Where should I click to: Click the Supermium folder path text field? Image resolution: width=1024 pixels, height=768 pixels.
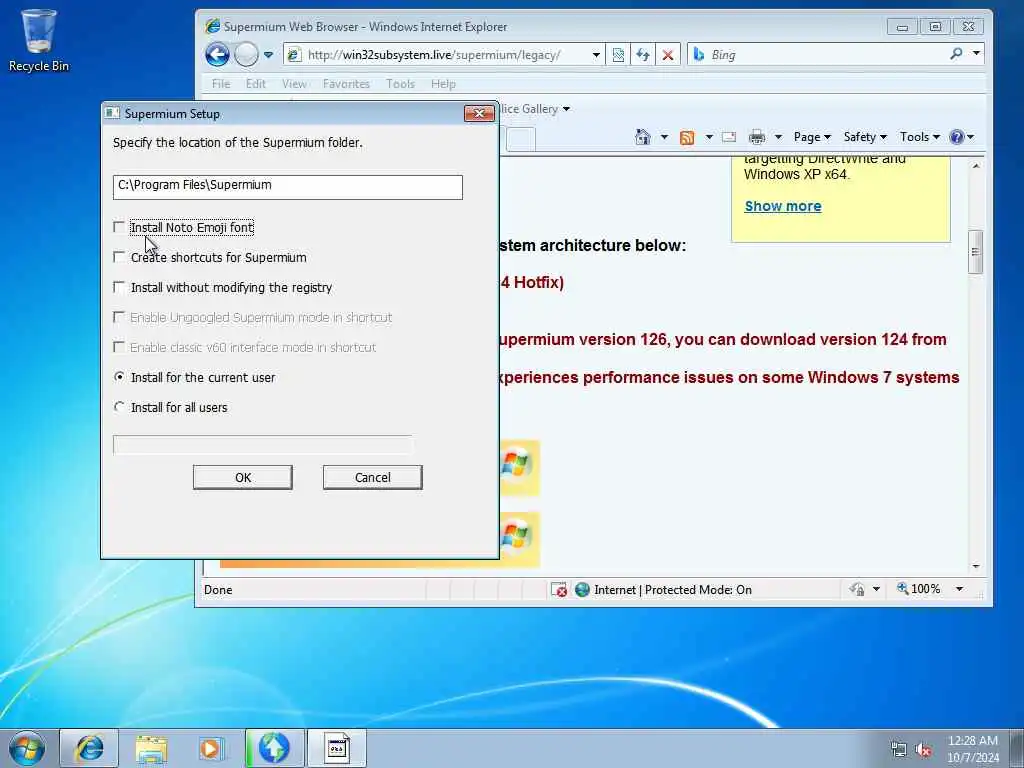coord(287,187)
